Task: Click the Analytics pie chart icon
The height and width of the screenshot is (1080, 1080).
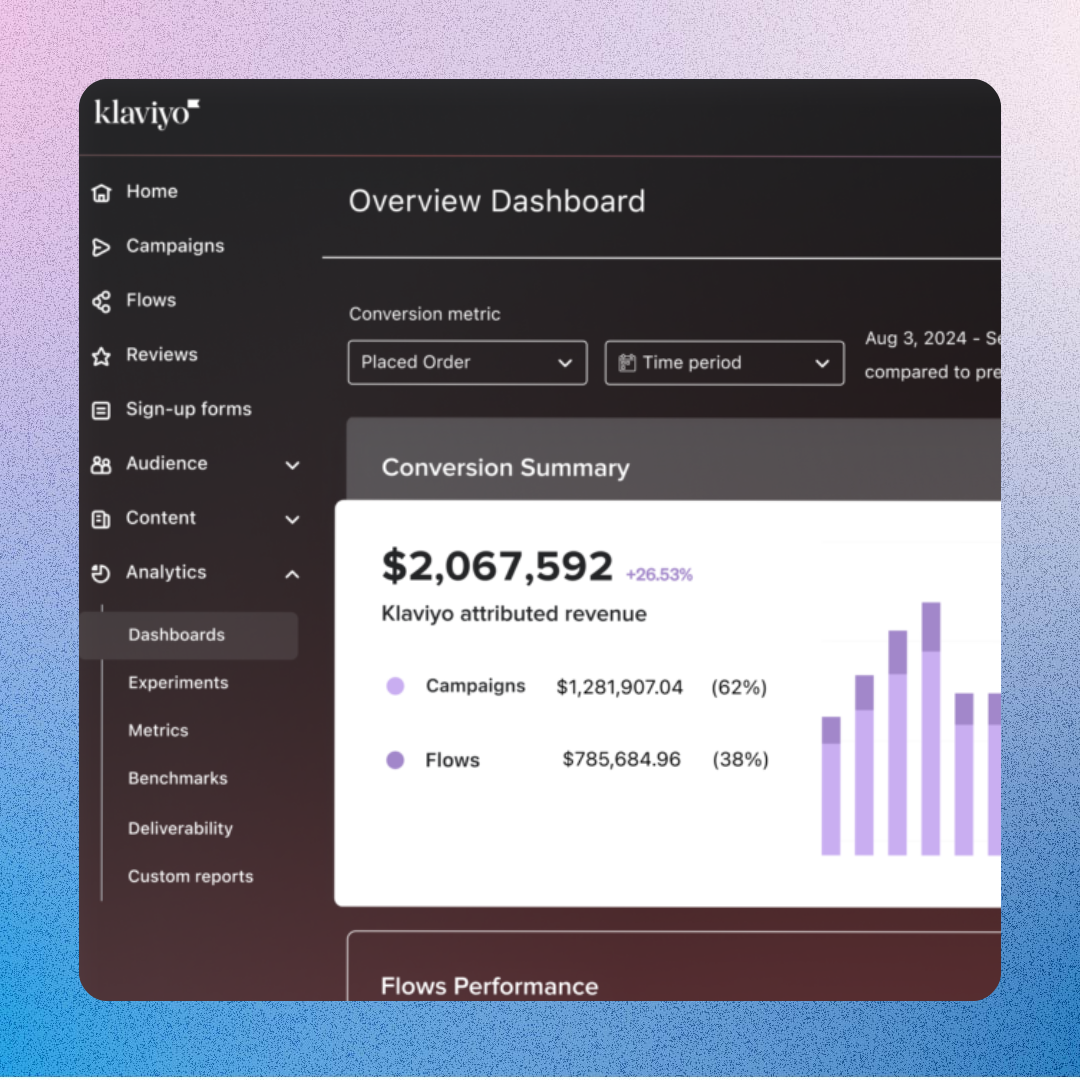Action: pos(101,573)
